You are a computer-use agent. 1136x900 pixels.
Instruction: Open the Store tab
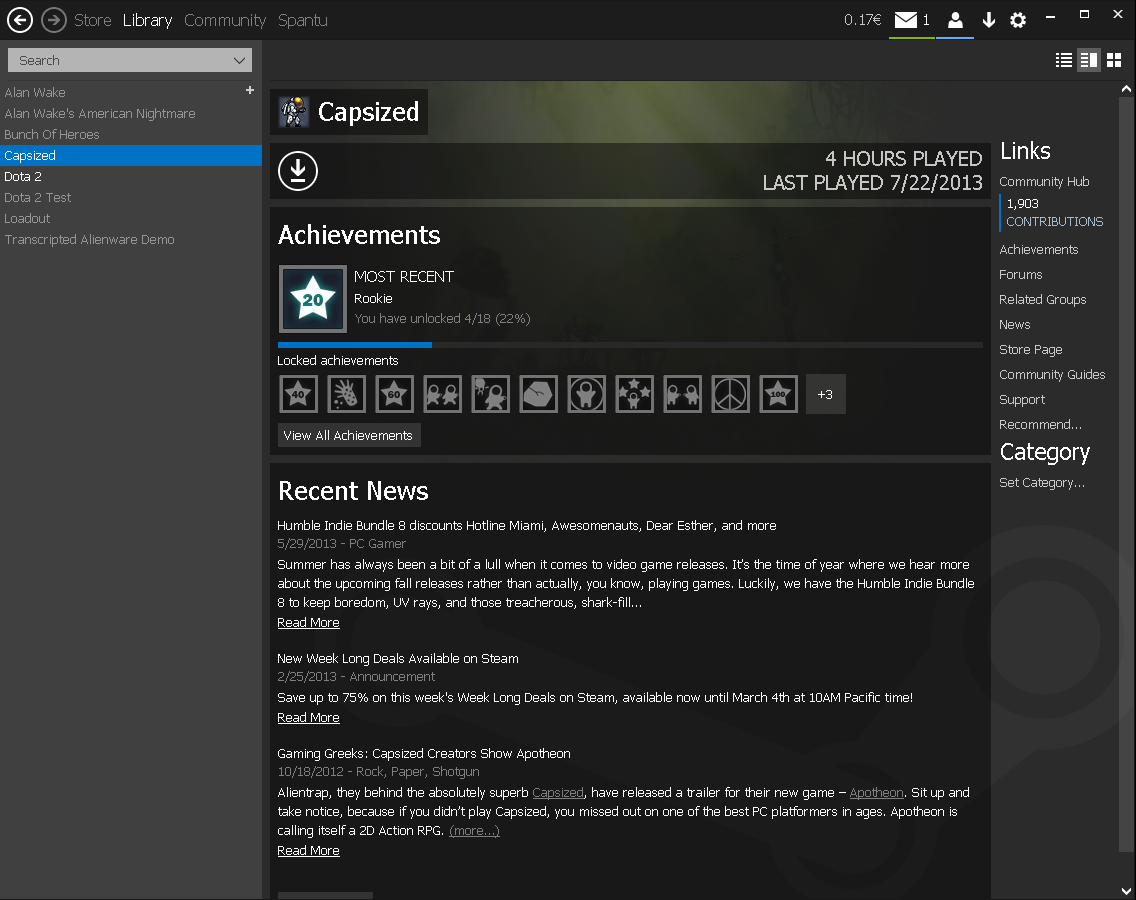pyautogui.click(x=93, y=20)
